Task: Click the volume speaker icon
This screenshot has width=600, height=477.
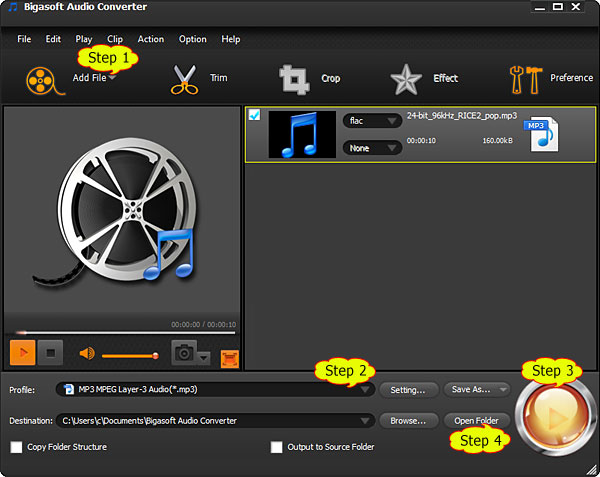Action: pyautogui.click(x=87, y=353)
